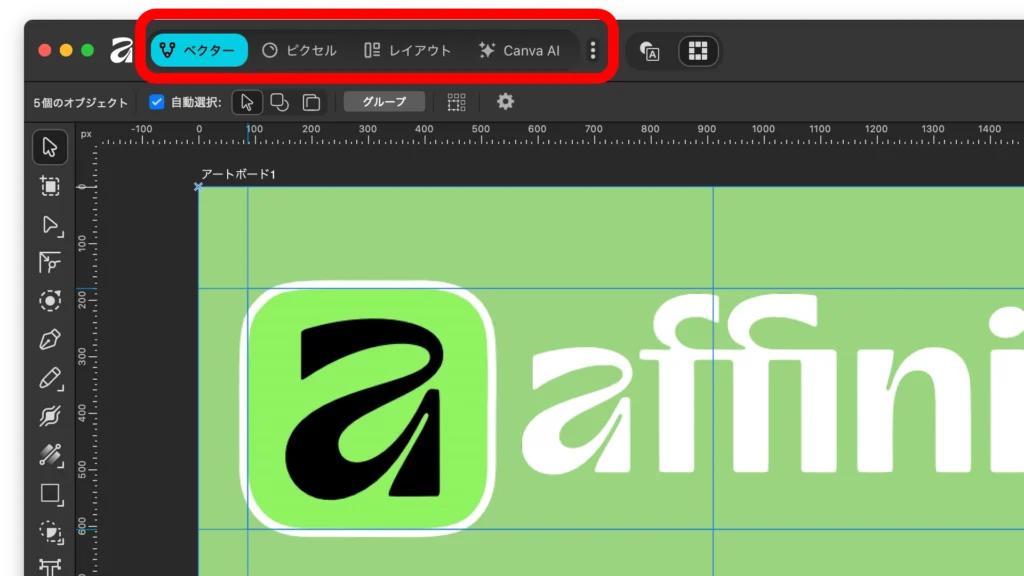Open the Canva AI persona
The image size is (1024, 576).
click(x=521, y=50)
